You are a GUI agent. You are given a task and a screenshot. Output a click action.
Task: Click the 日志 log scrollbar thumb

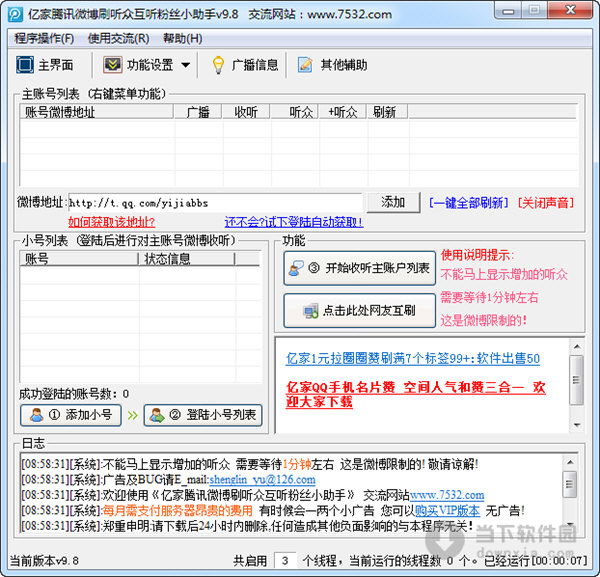point(570,484)
